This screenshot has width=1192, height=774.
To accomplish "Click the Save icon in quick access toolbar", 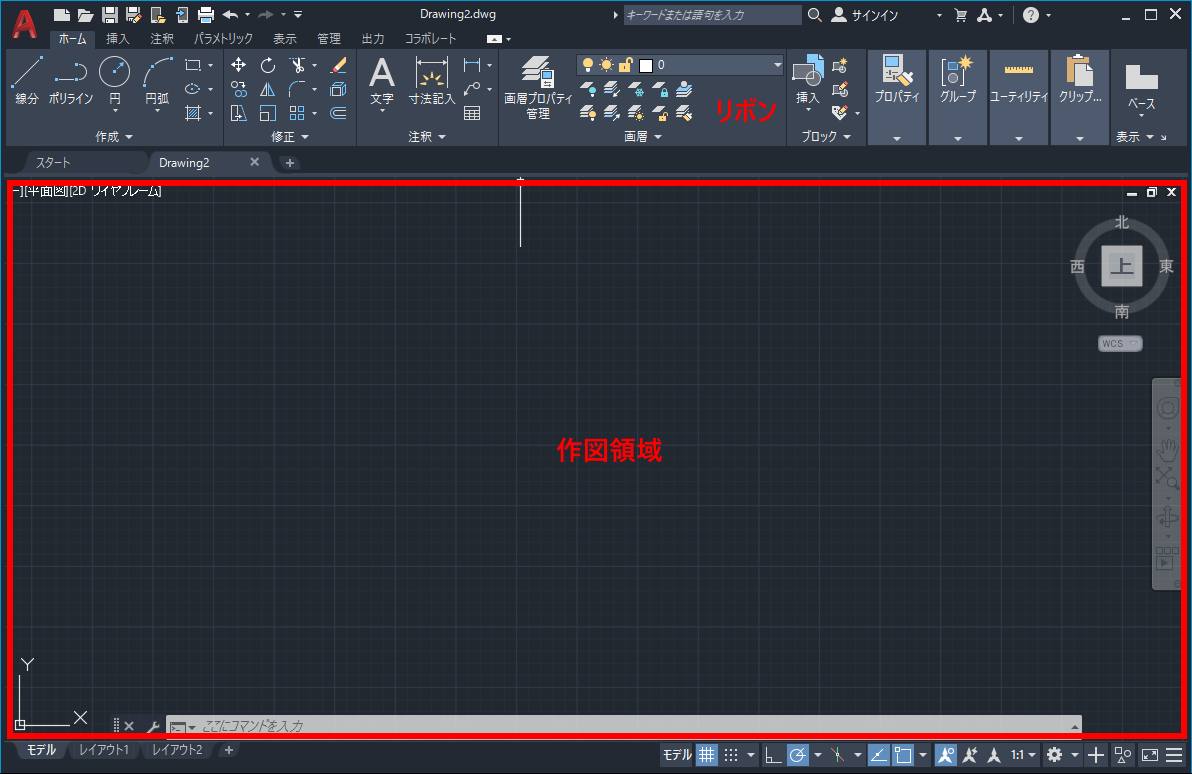I will point(110,14).
